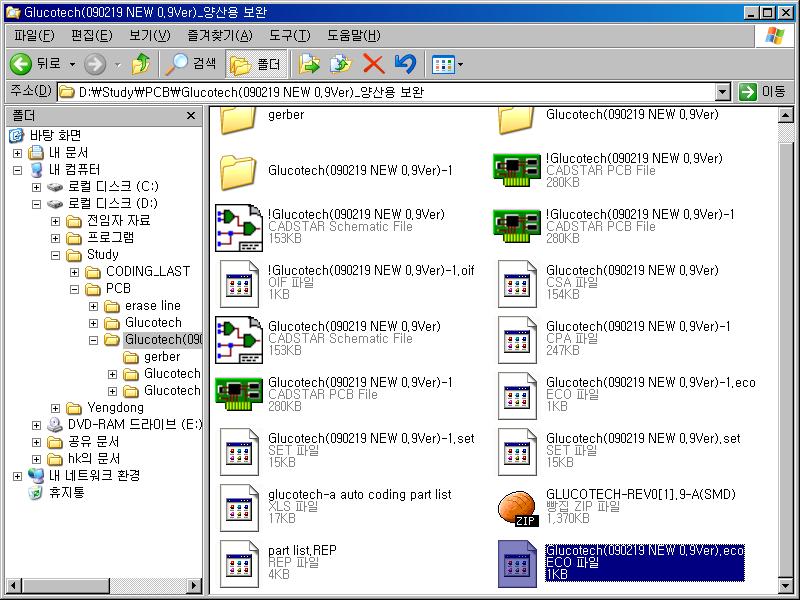The image size is (800, 600).
Task: Select the Glucotech(090219 NEW 0.9Ver)-1.eco file icon
Action: [x=517, y=396]
